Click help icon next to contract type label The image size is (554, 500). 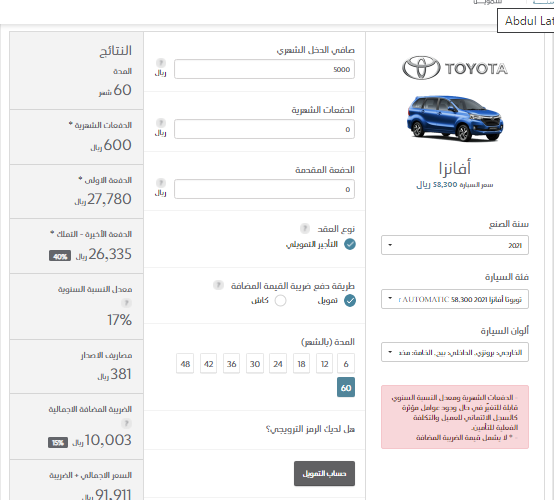[305, 228]
